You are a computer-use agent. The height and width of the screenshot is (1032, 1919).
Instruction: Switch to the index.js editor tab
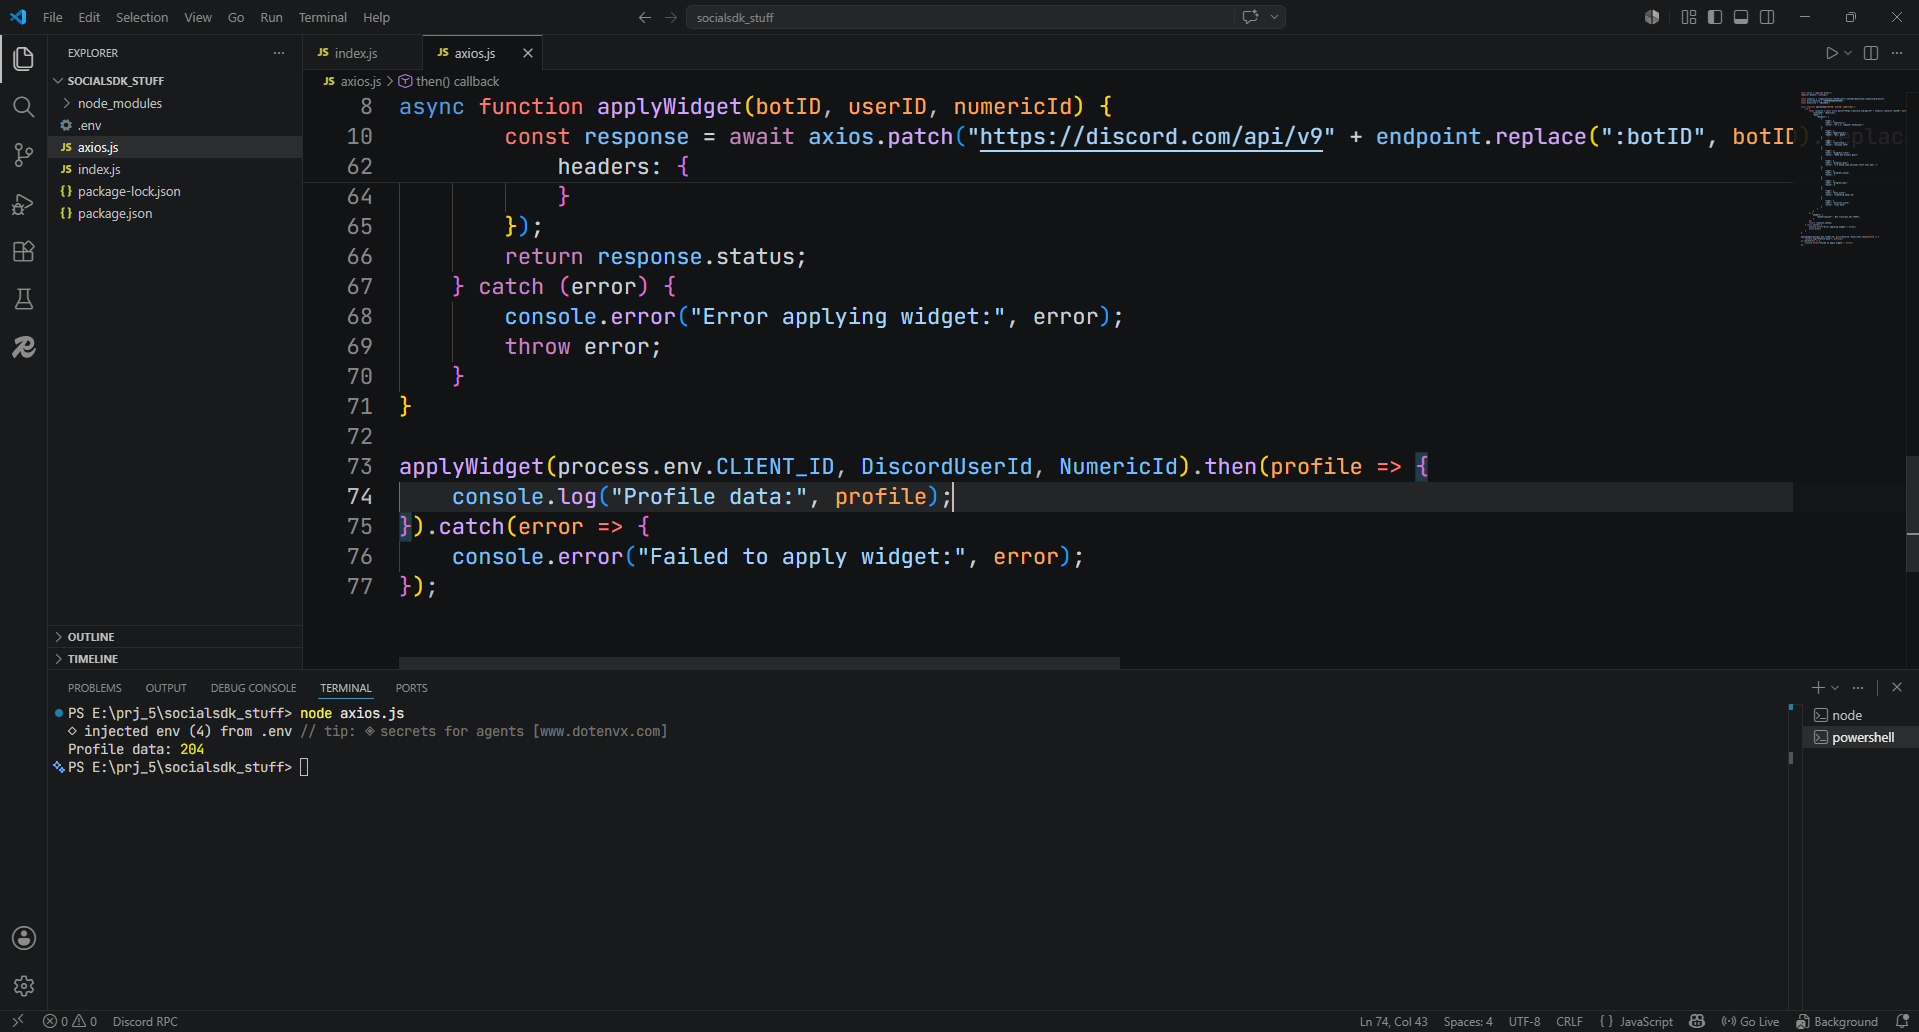pyautogui.click(x=362, y=53)
